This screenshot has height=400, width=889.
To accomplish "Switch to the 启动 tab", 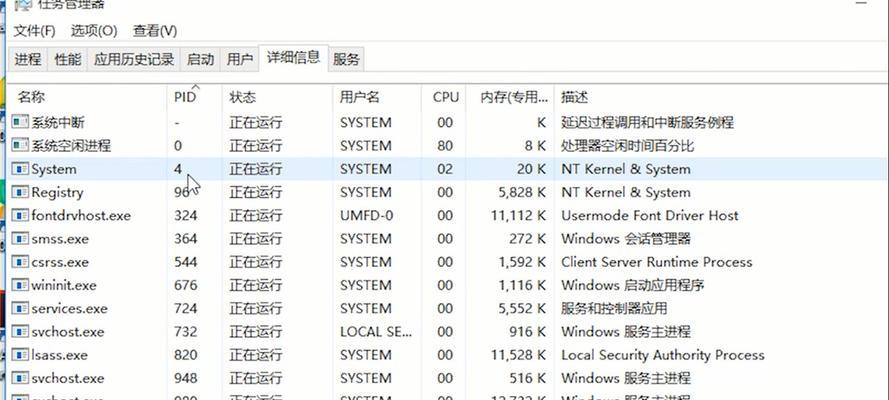I will [x=200, y=59].
